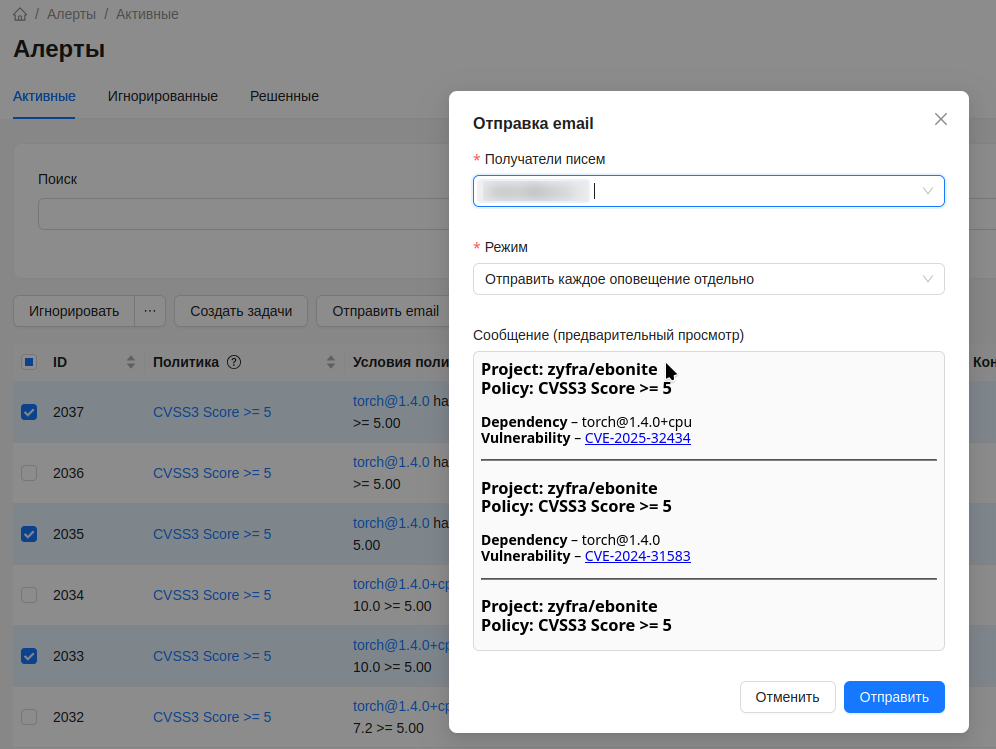Click alert ID 2037 cell
This screenshot has height=749, width=996.
point(69,412)
